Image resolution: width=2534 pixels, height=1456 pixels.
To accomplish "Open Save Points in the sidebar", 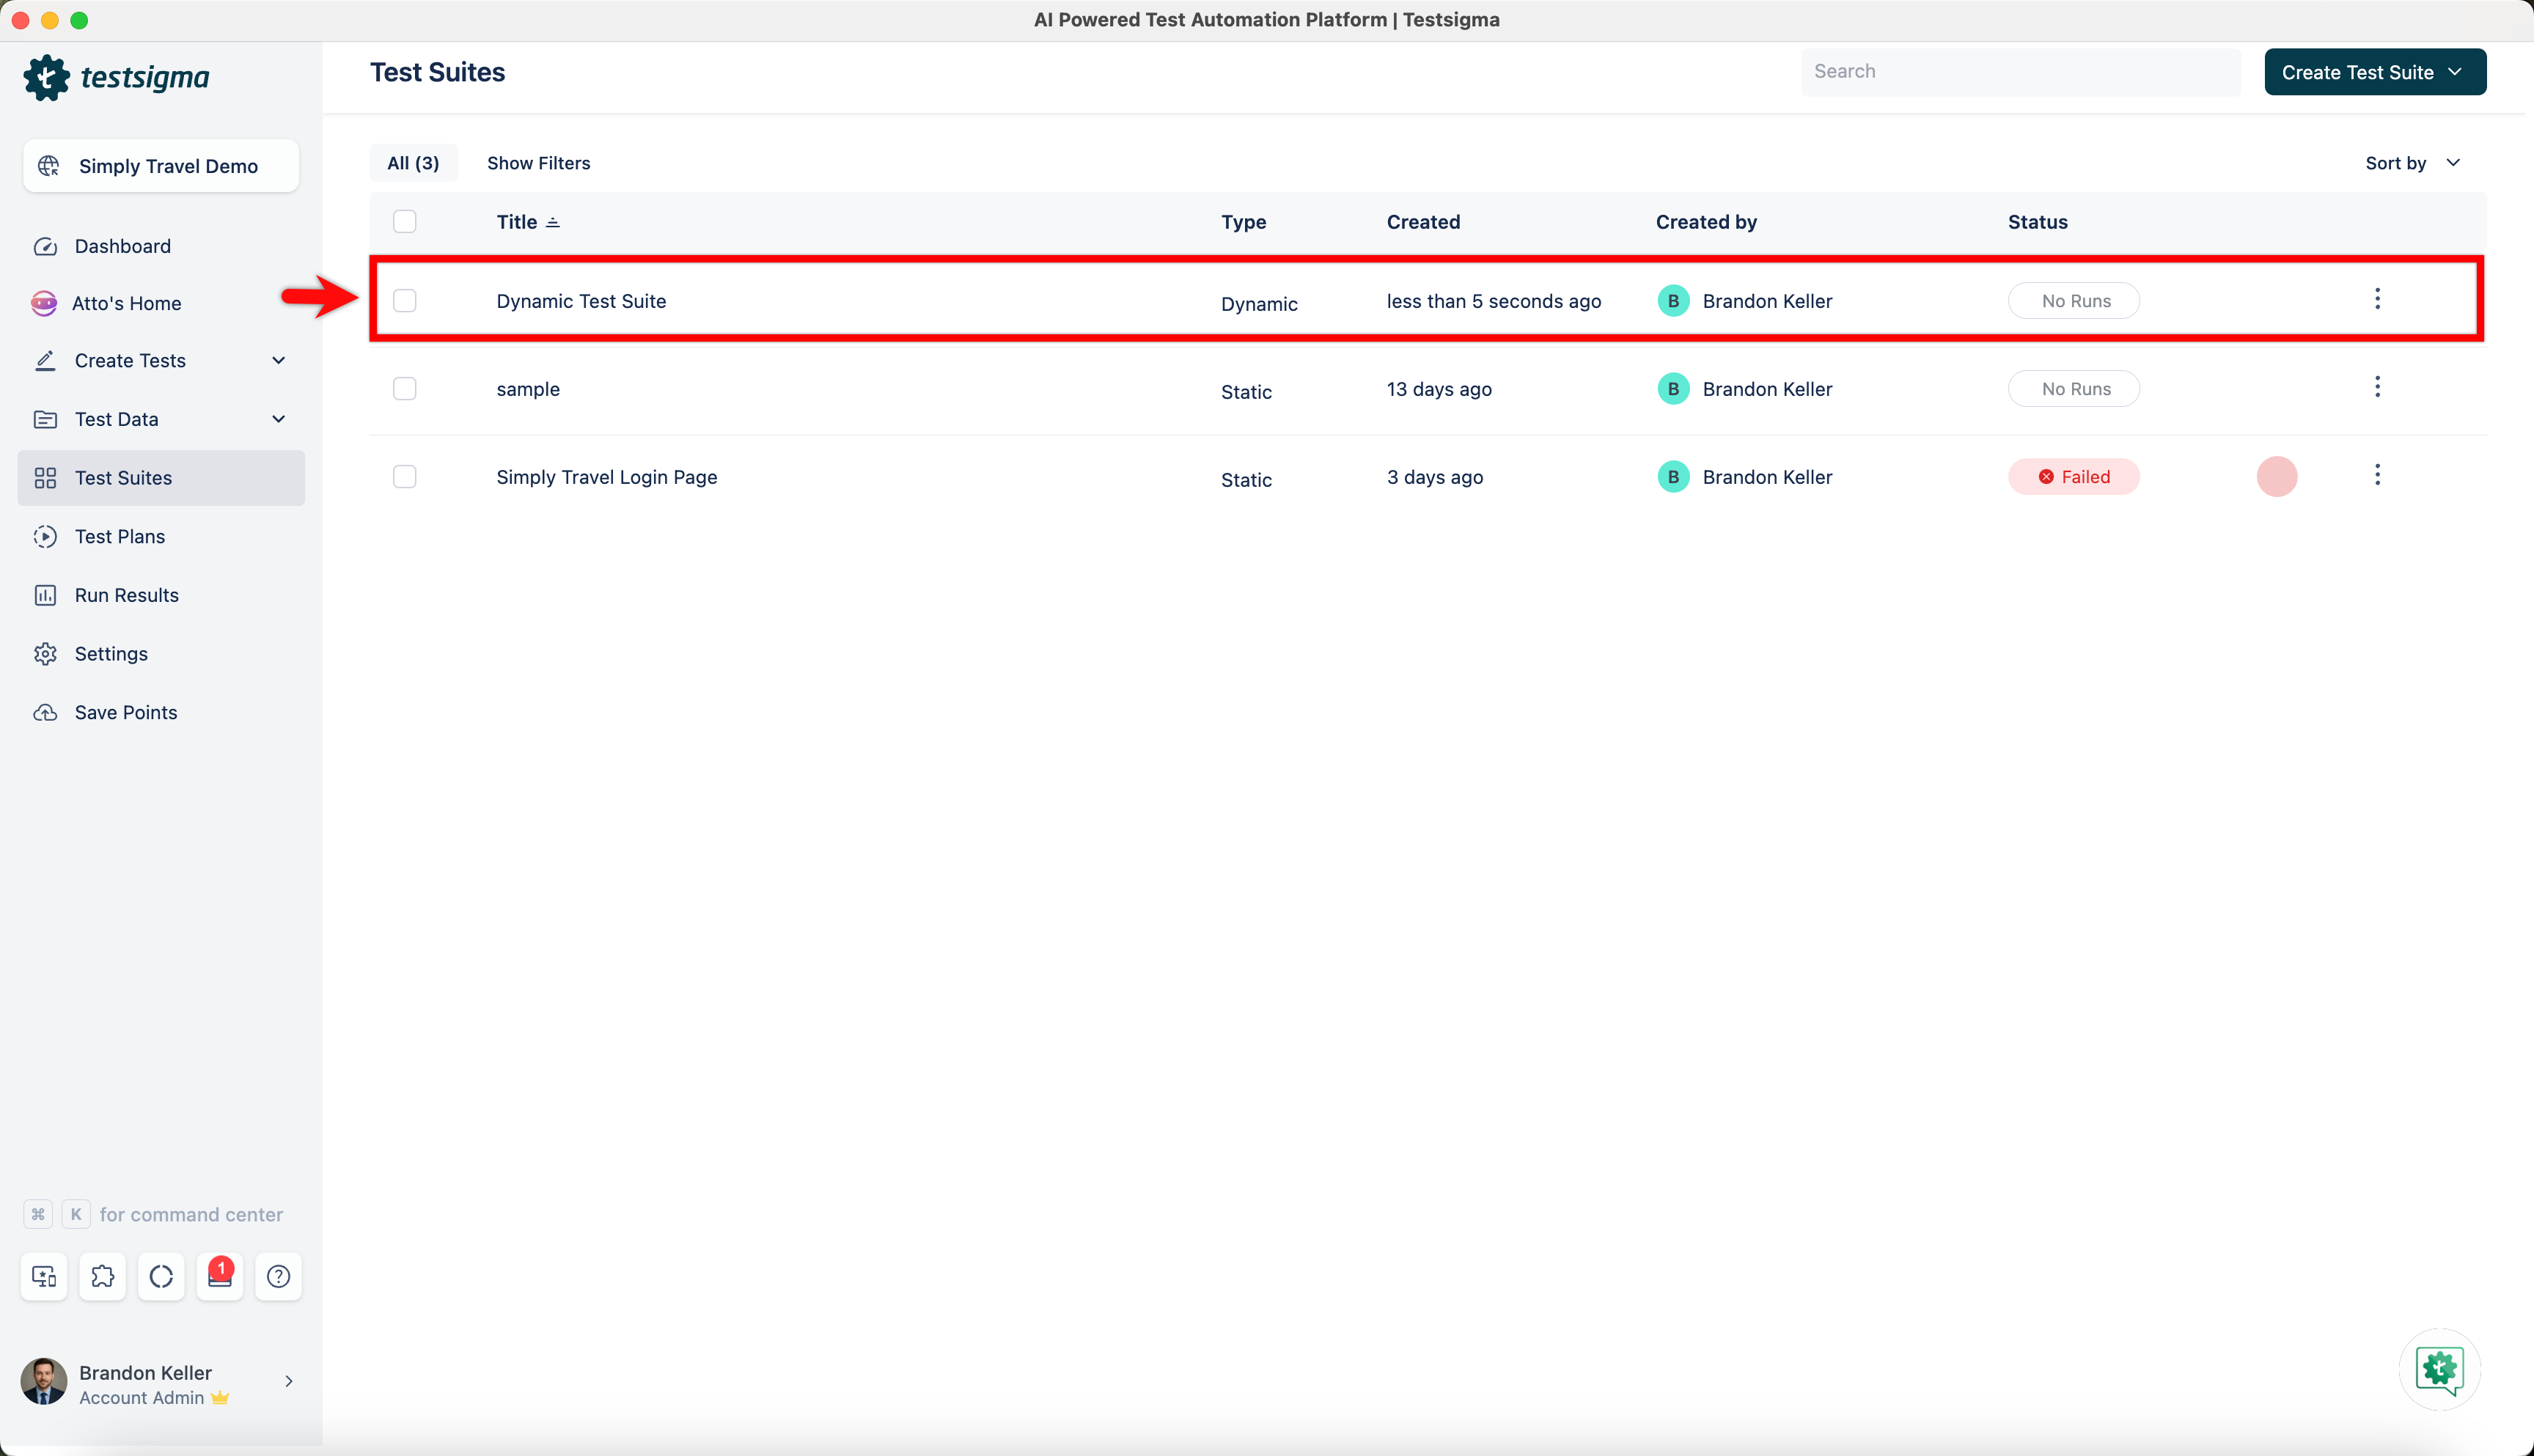I will [125, 712].
